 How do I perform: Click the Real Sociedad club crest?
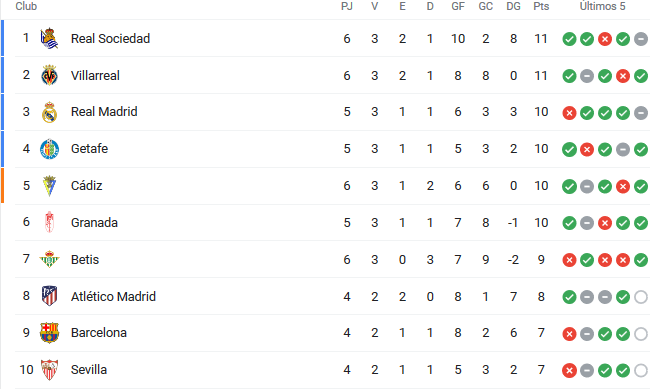49,39
